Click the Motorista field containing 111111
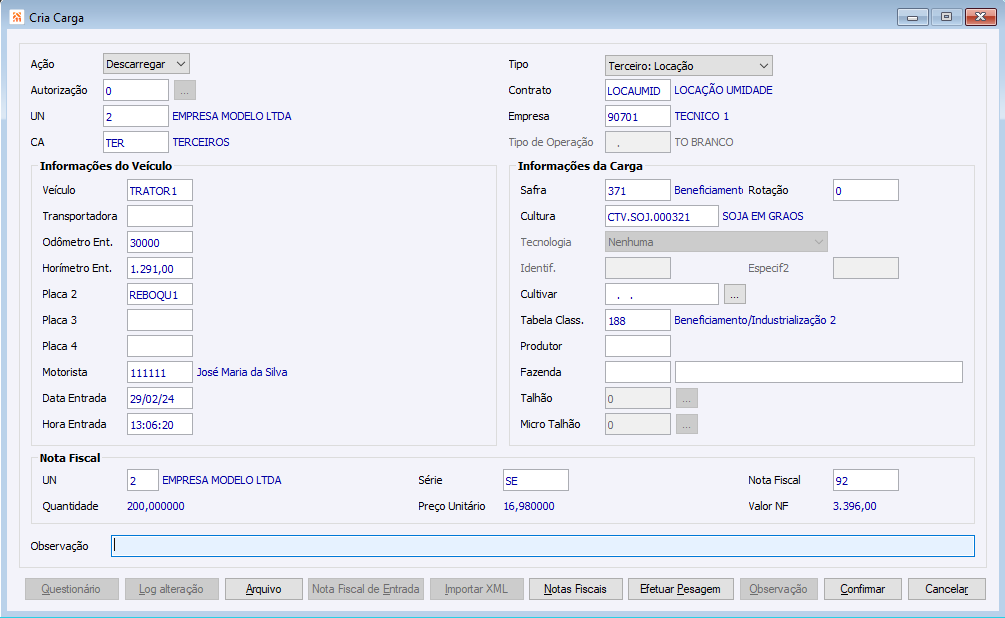The width and height of the screenshot is (1005, 618). (160, 372)
